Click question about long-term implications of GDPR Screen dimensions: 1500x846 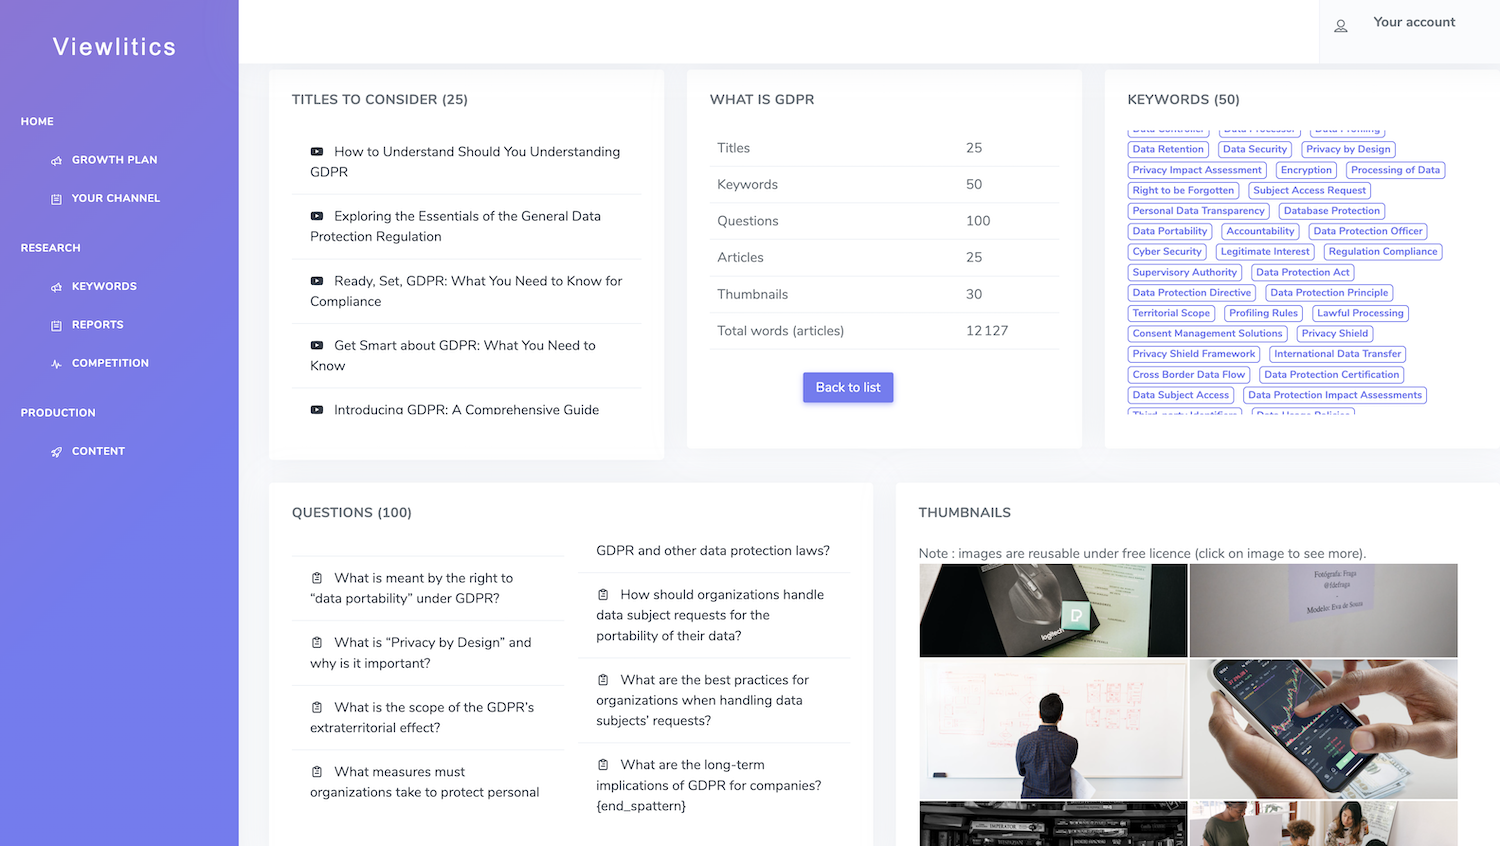[709, 785]
